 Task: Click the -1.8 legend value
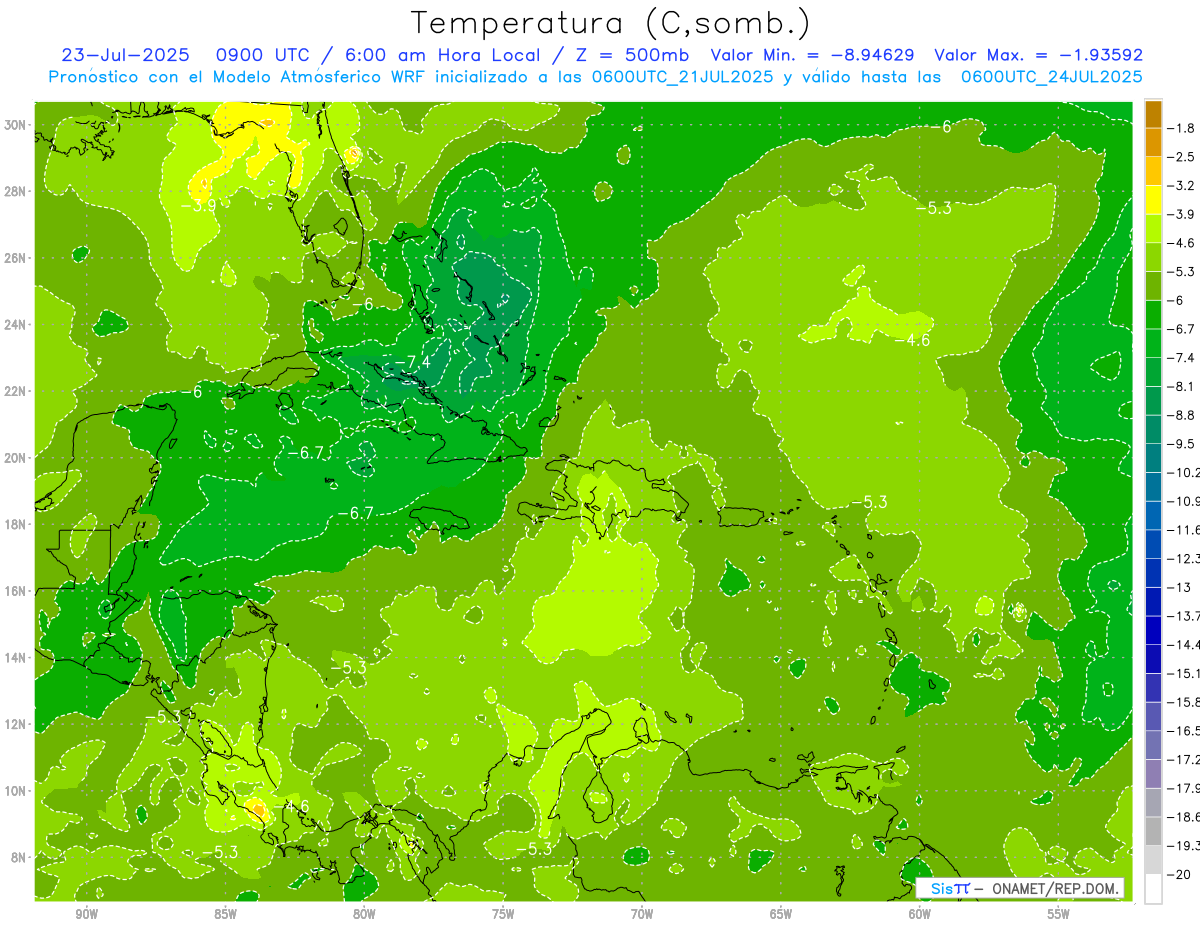tap(1180, 128)
